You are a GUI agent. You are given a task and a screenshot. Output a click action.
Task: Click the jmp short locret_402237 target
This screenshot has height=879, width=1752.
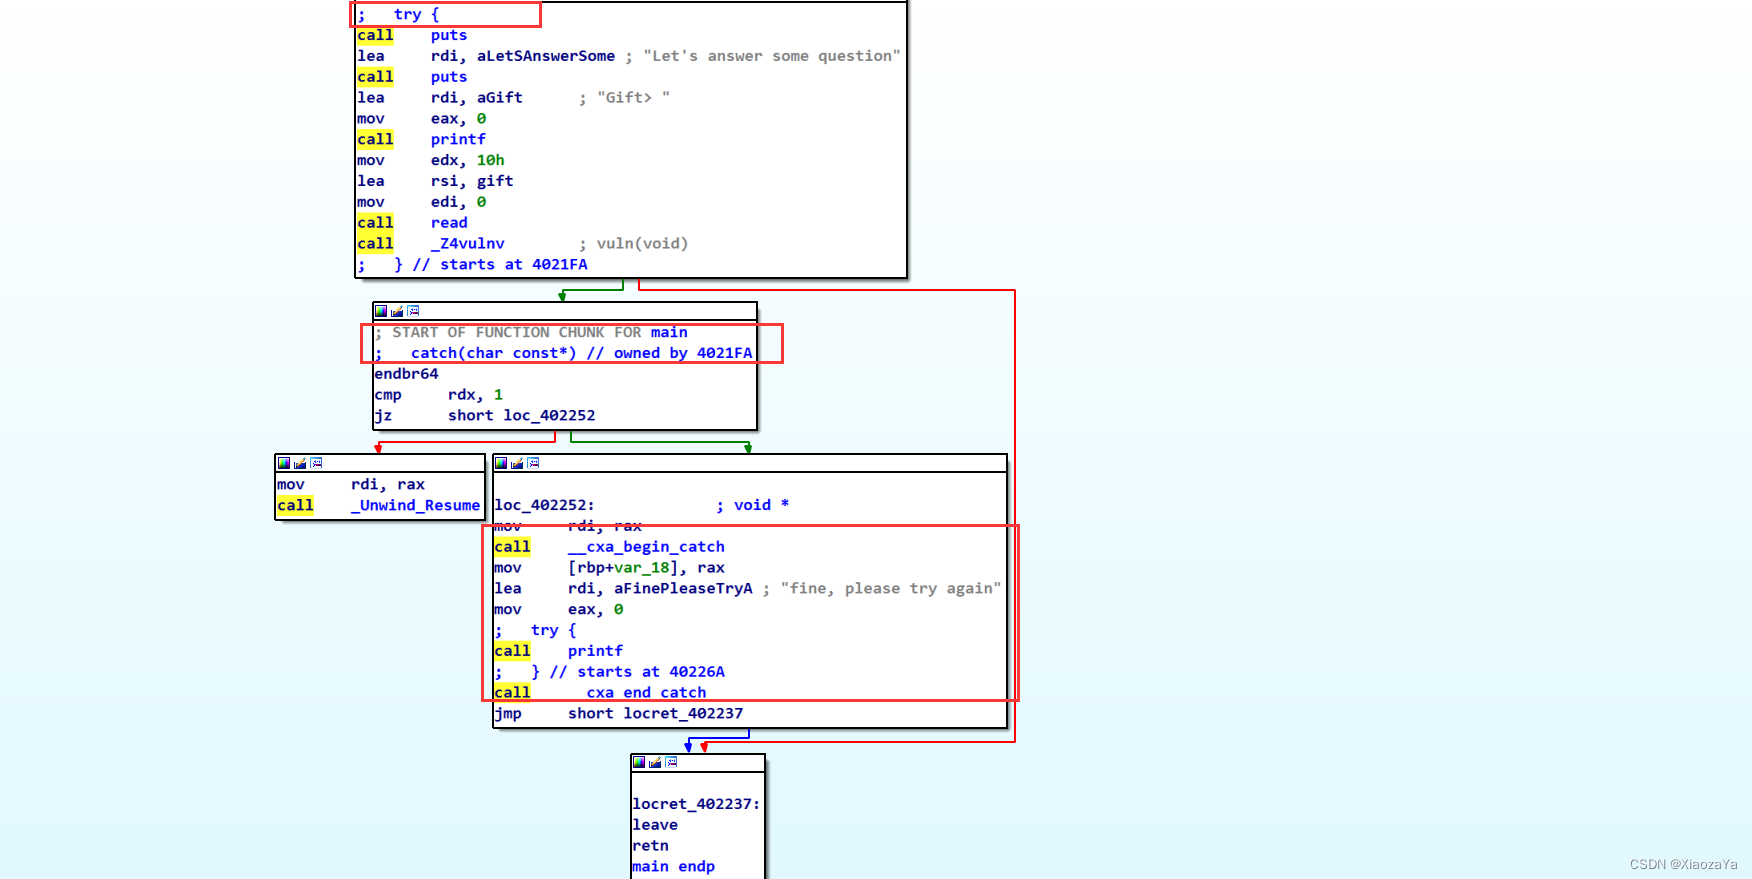pos(683,714)
